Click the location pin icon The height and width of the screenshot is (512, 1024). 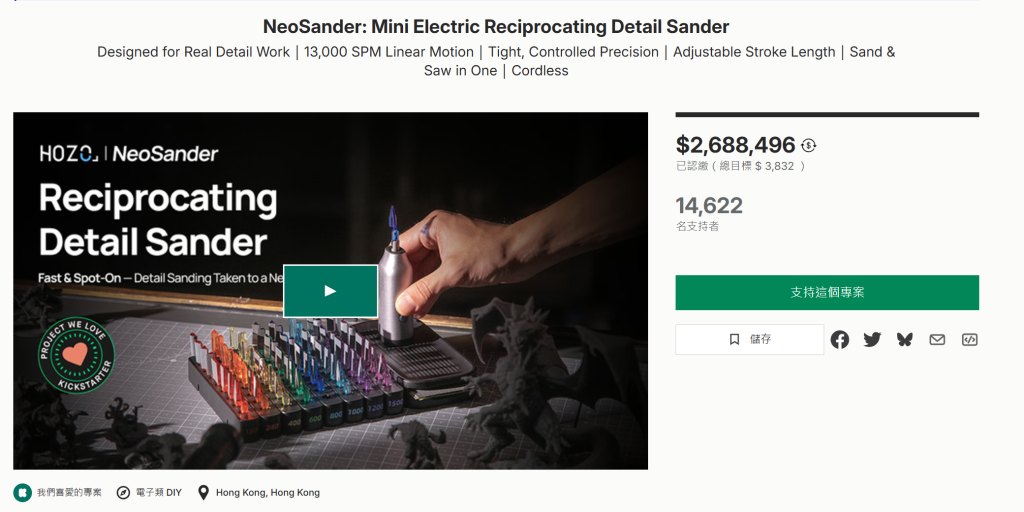203,493
